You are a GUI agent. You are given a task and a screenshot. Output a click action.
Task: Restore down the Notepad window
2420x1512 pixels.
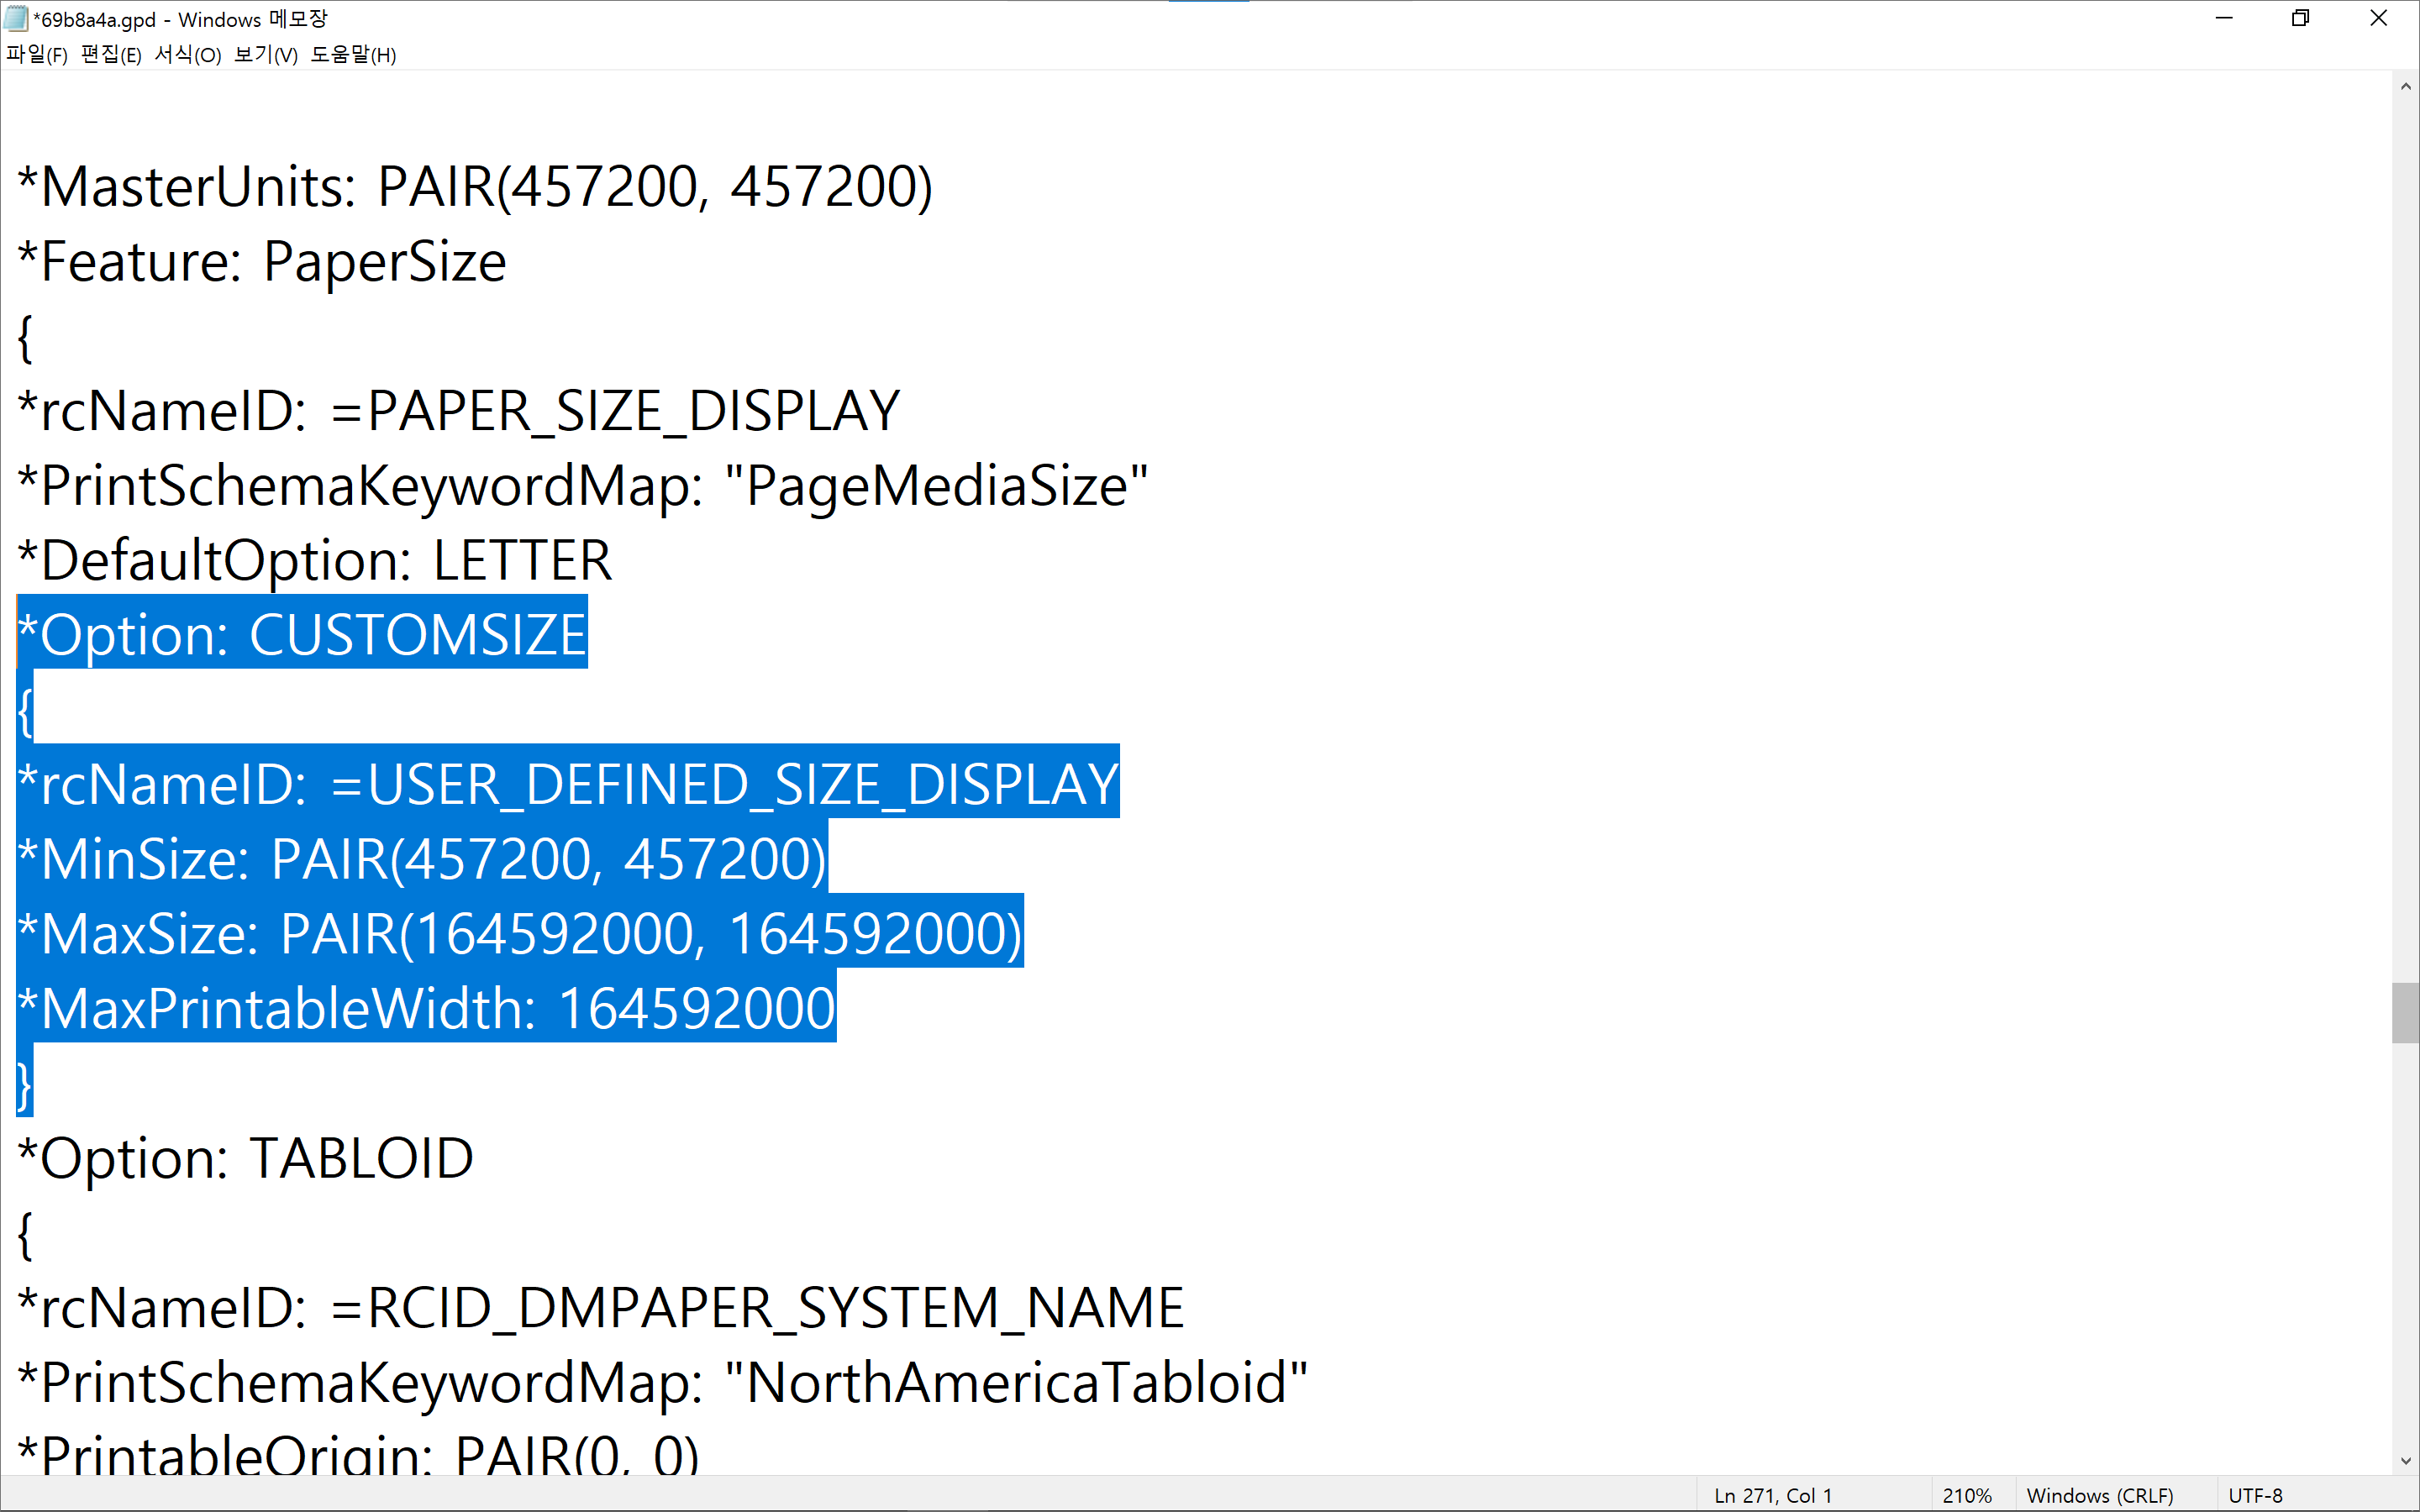pyautogui.click(x=2301, y=19)
